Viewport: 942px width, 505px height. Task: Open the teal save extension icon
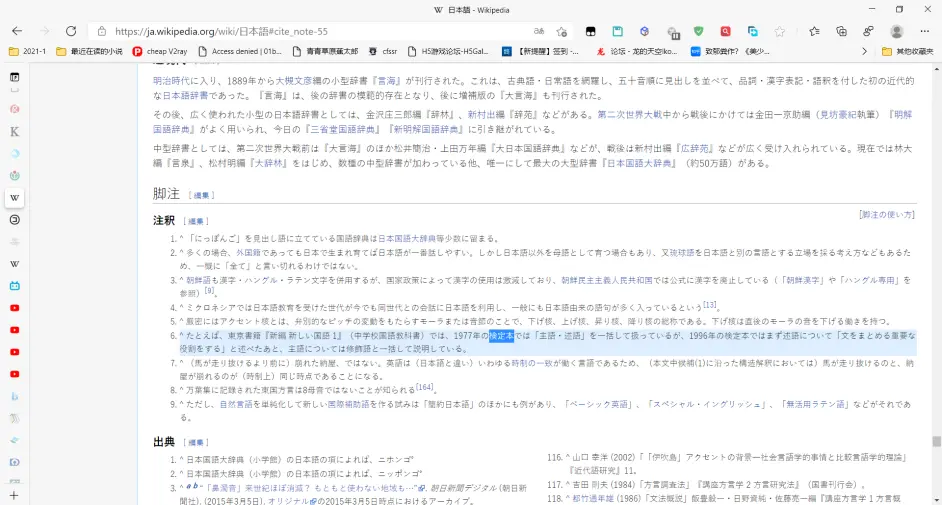click(x=618, y=31)
